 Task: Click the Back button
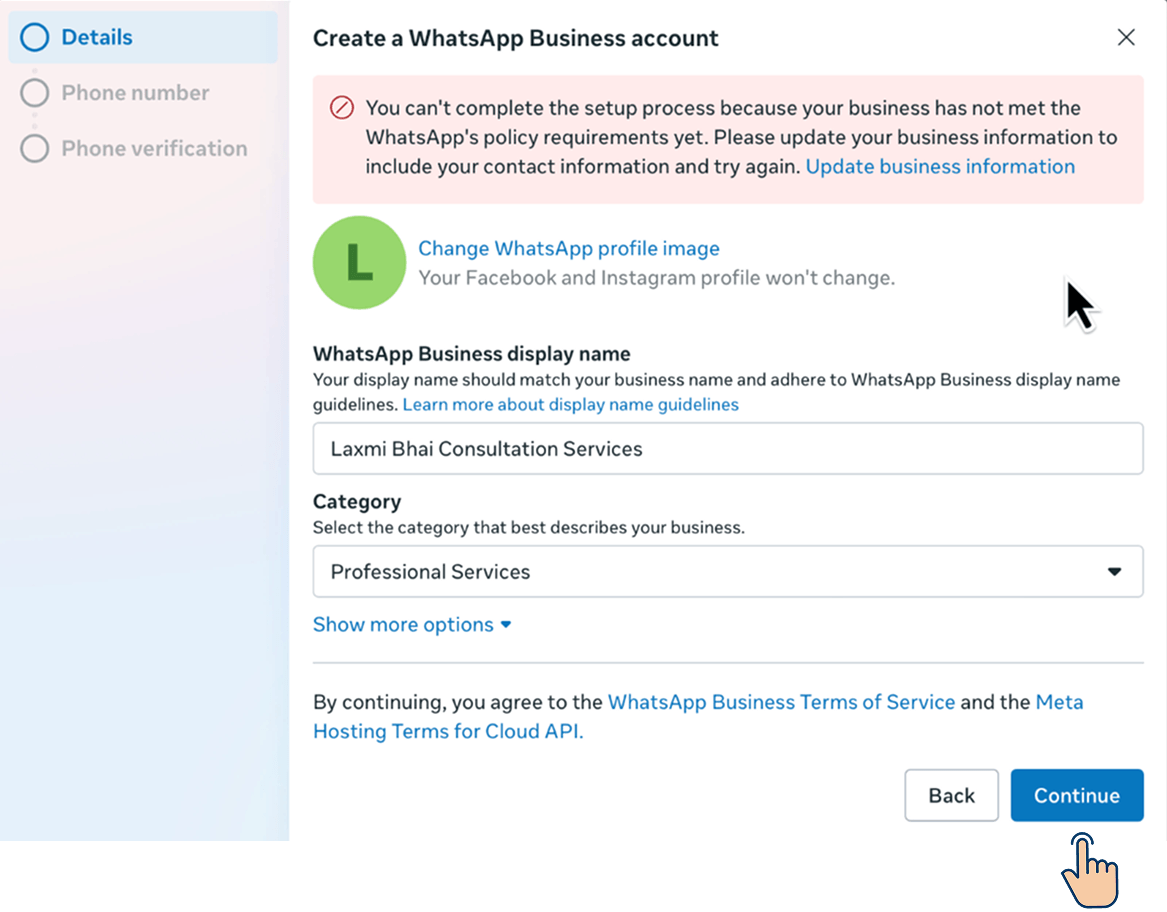(x=951, y=795)
